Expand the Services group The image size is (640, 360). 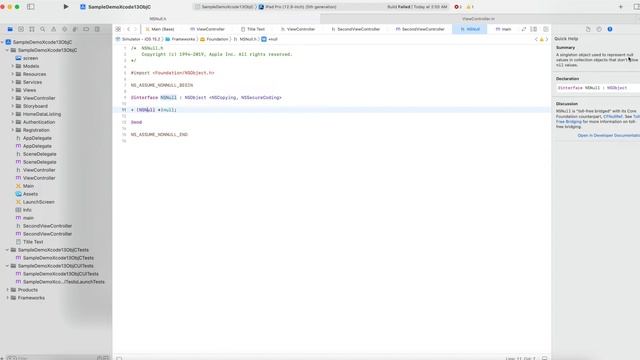13,82
